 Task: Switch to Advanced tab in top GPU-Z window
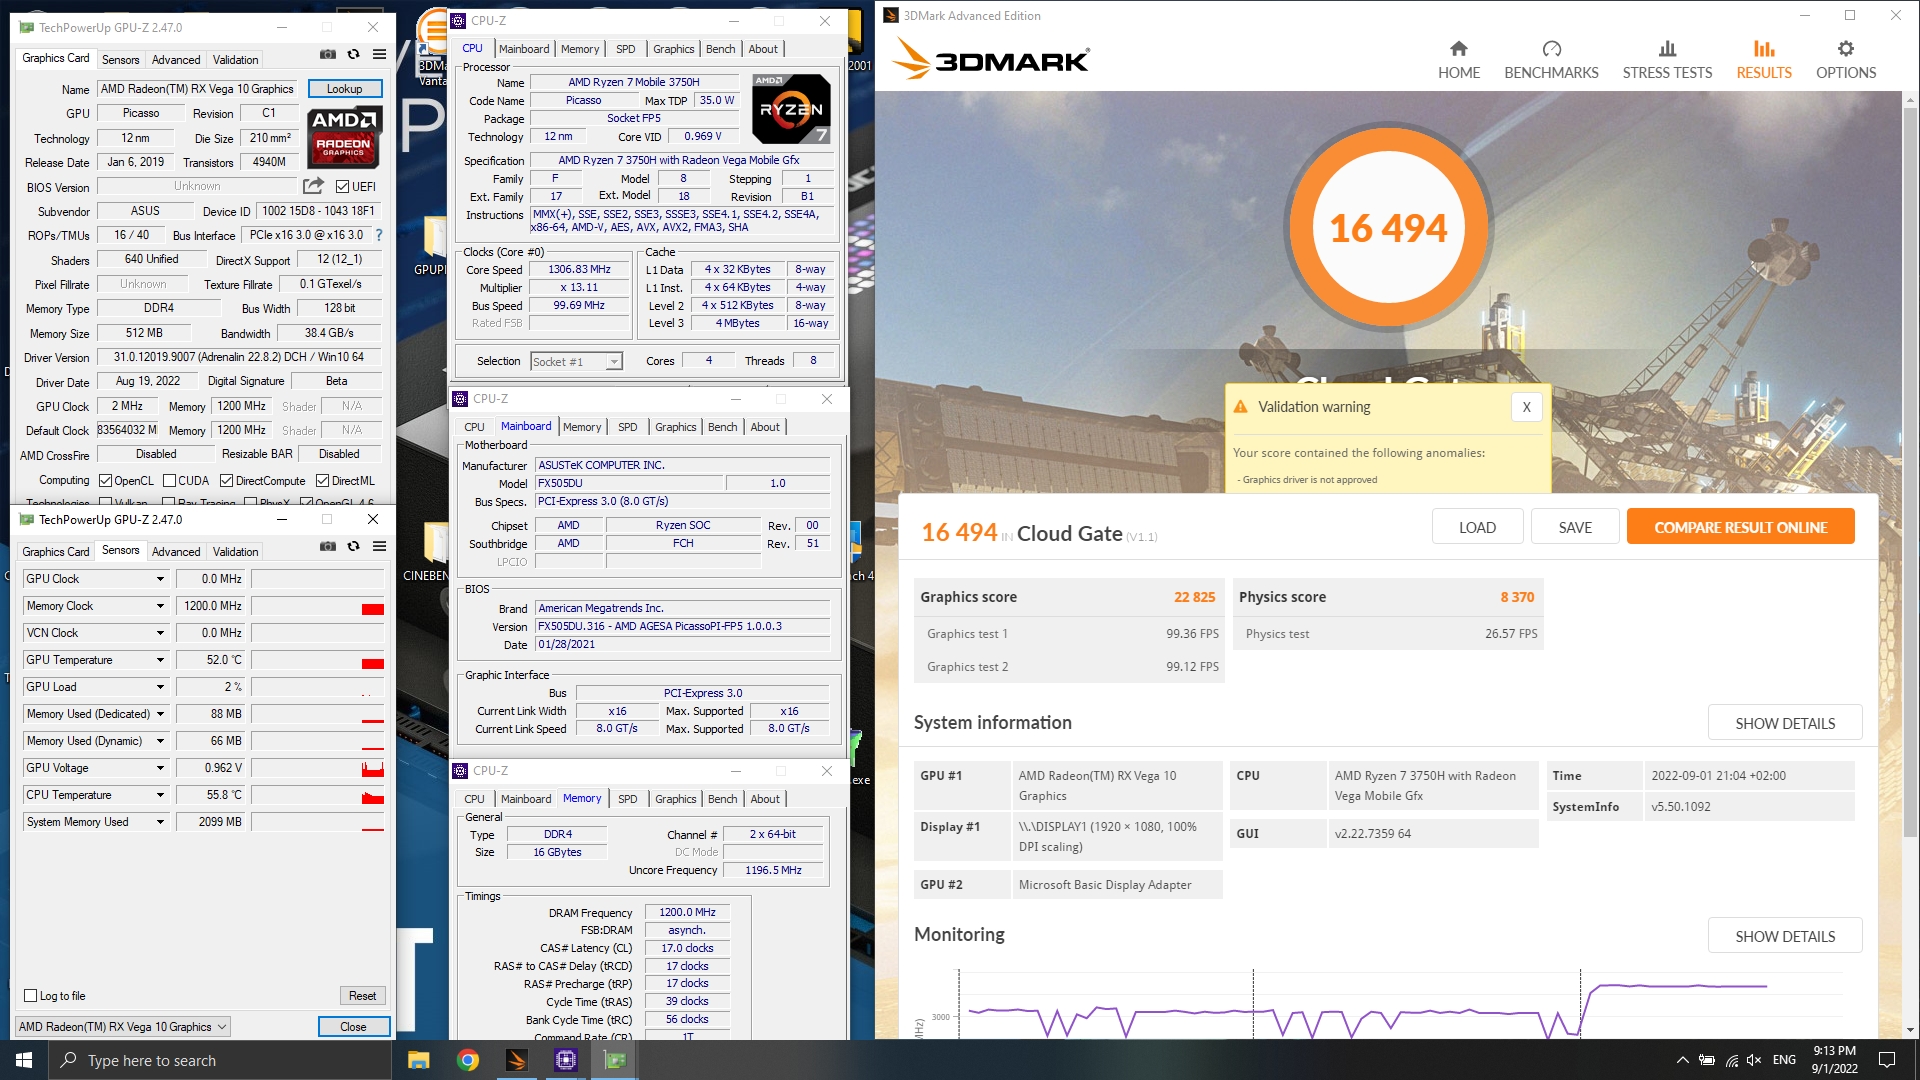tap(176, 60)
